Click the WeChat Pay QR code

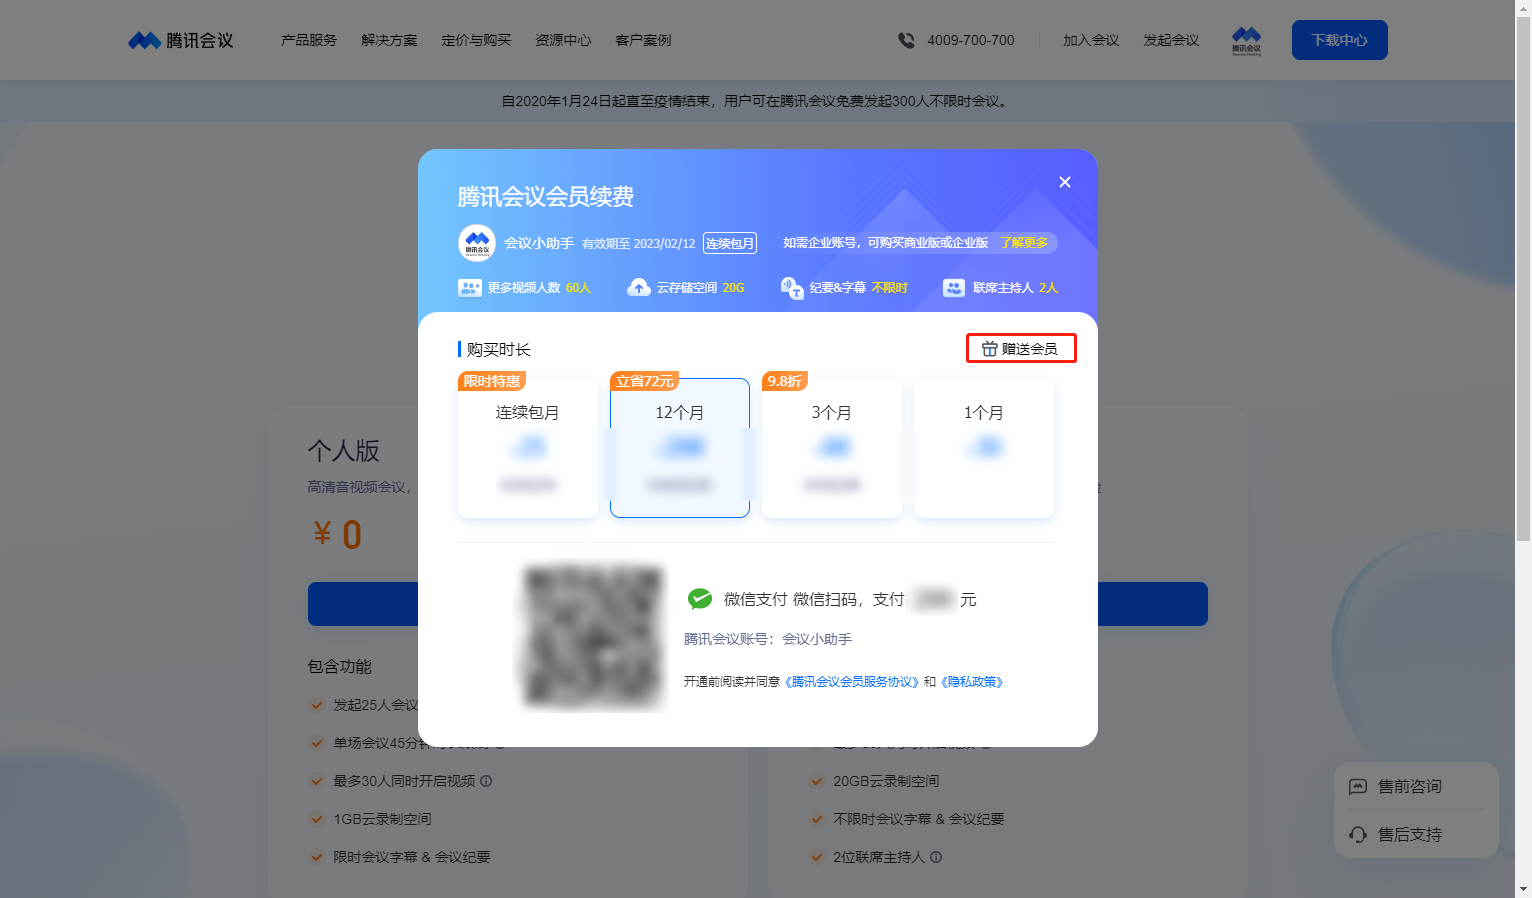[593, 637]
